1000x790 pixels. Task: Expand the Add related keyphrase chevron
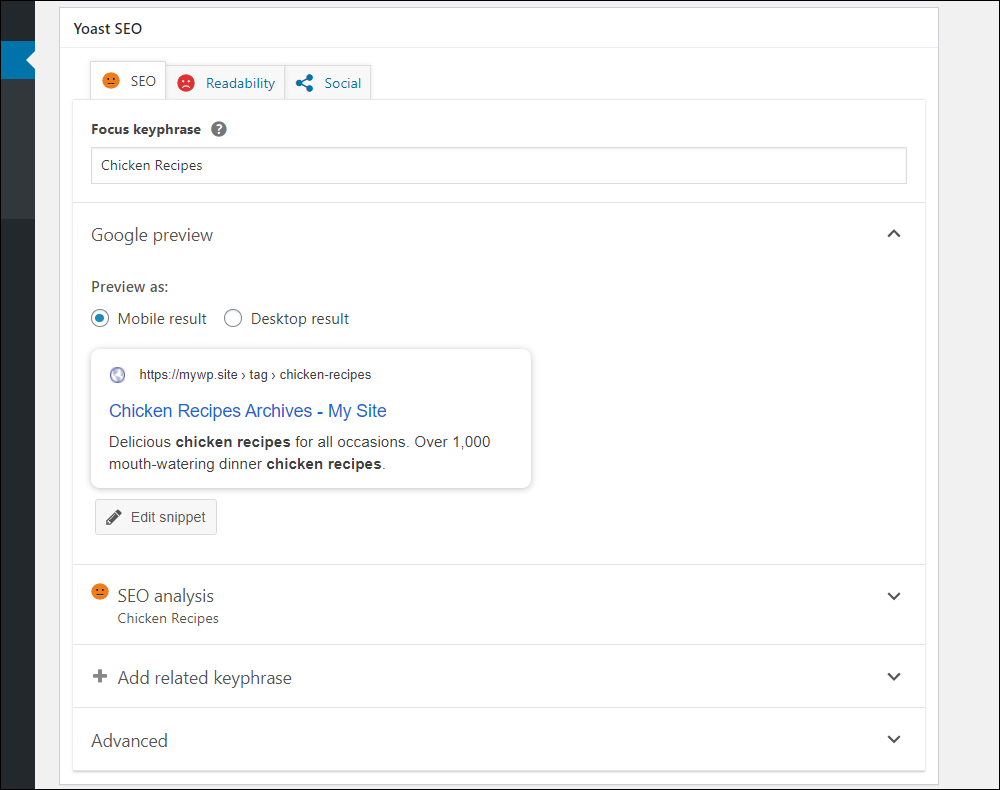point(893,677)
